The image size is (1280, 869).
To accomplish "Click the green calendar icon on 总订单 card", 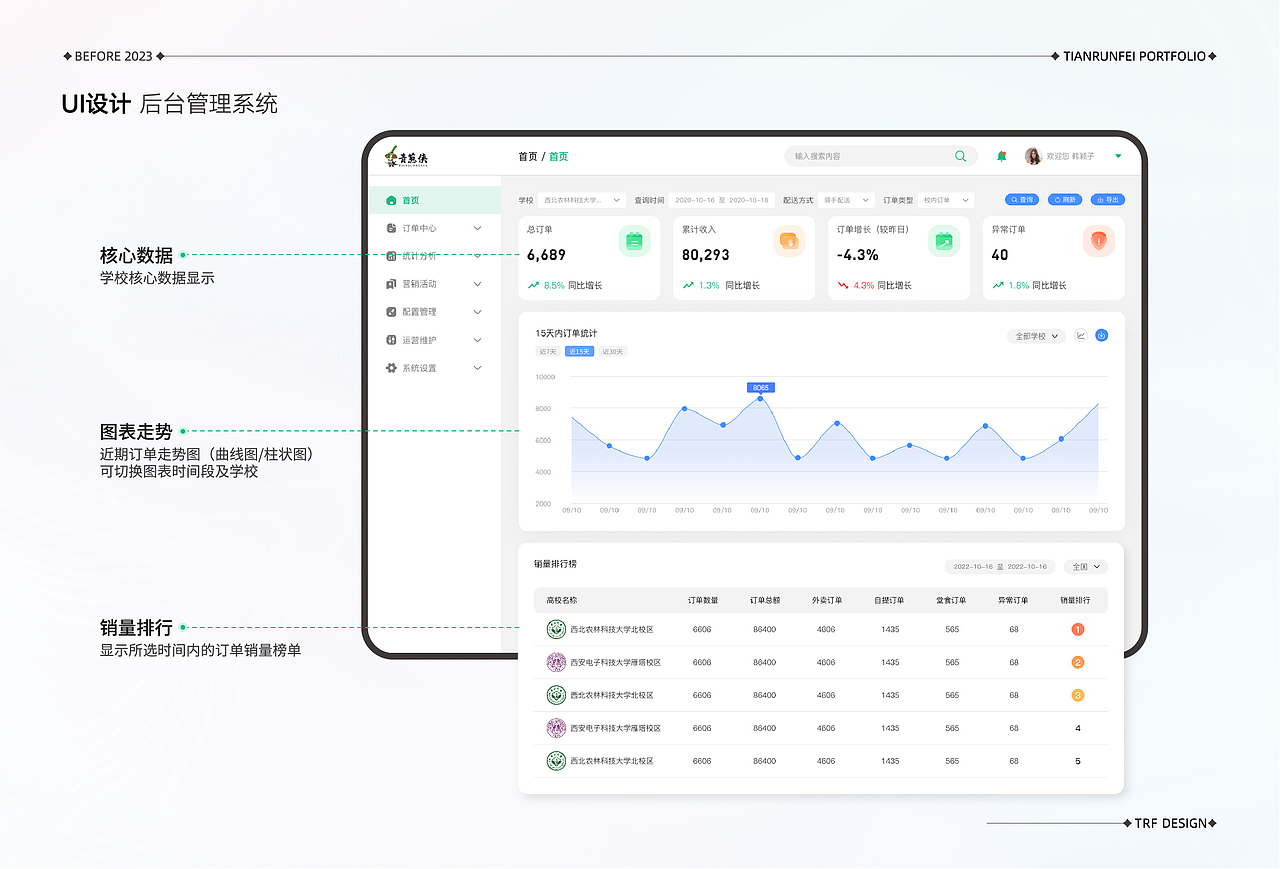I will coord(634,240).
